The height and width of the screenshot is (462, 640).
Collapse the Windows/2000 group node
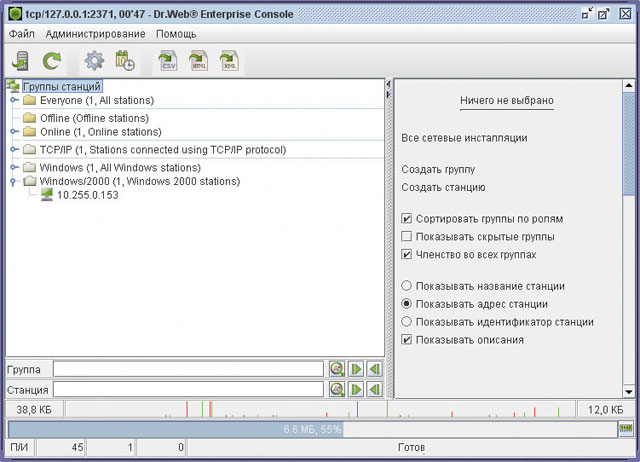click(x=13, y=182)
